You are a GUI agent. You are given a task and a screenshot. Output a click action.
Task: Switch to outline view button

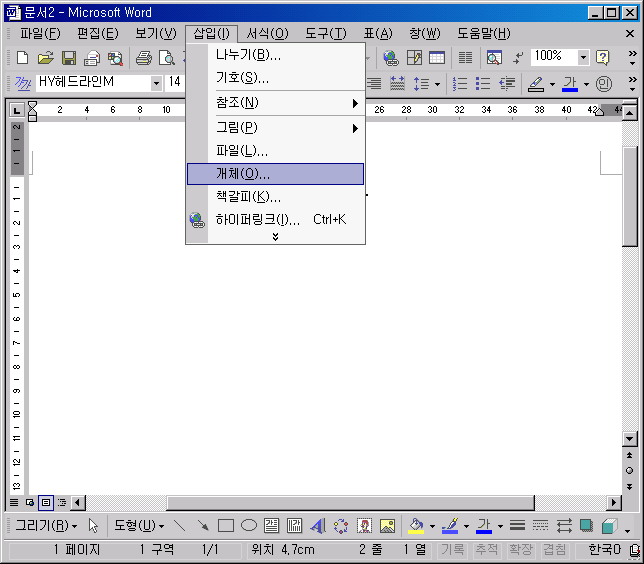[x=62, y=502]
